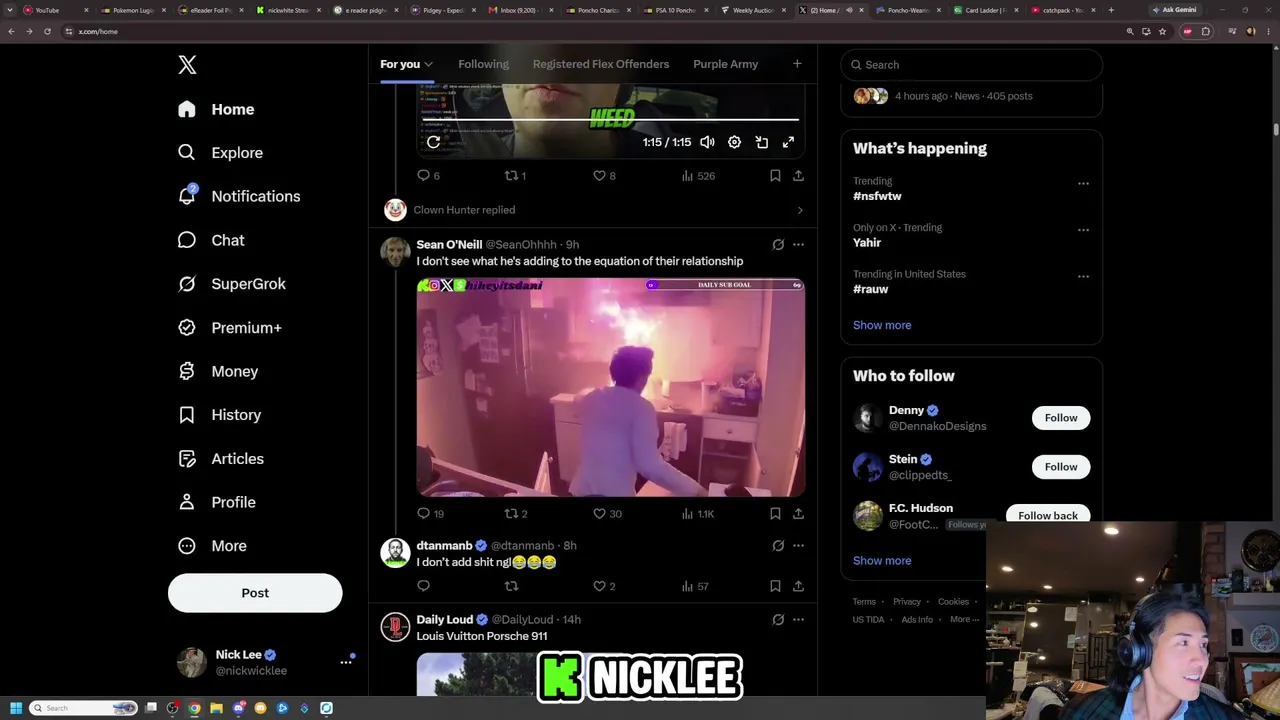The width and height of the screenshot is (1280, 720).
Task: Toggle video picture-in-picture mode
Action: tap(761, 142)
